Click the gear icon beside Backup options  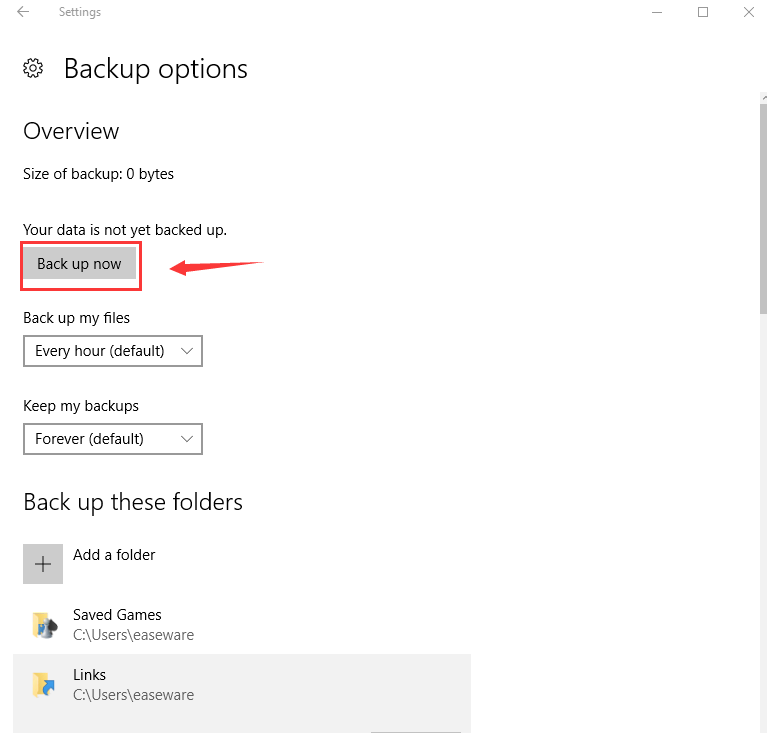tap(33, 68)
